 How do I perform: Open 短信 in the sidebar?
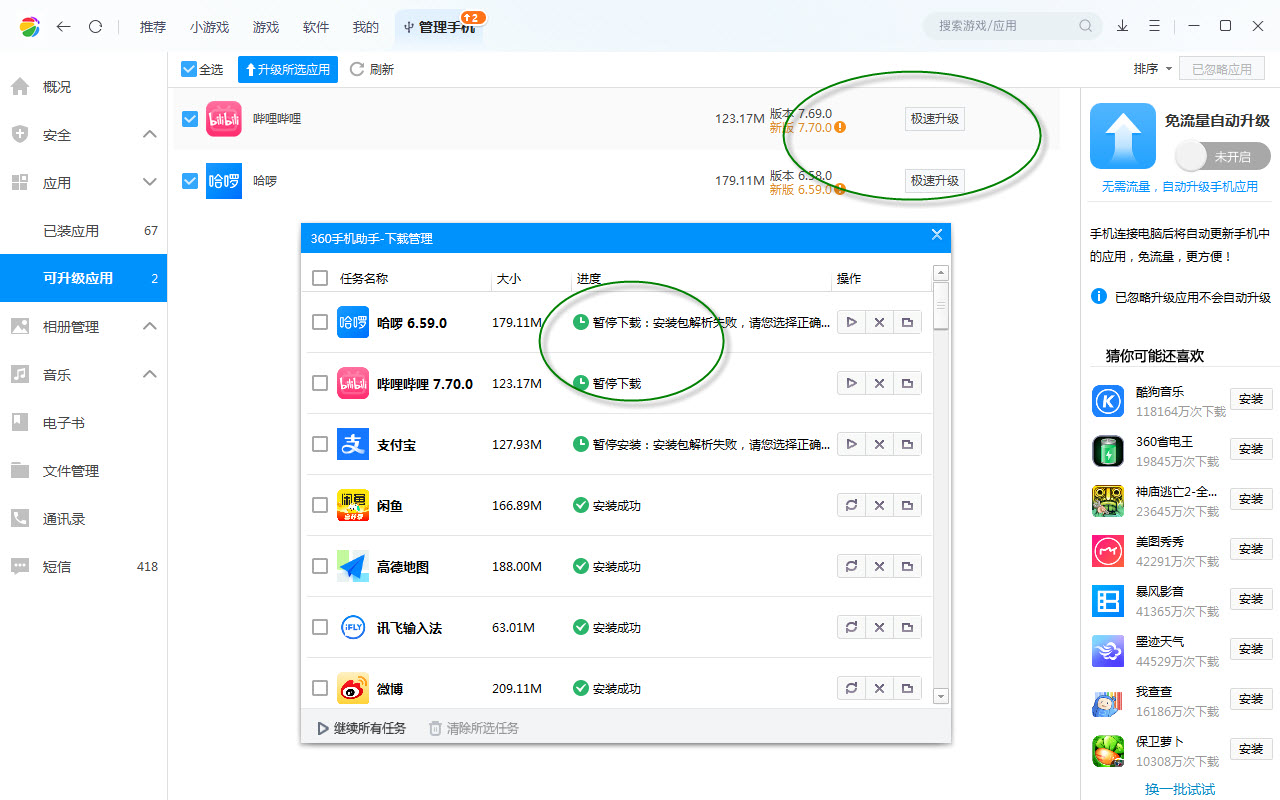(x=83, y=566)
